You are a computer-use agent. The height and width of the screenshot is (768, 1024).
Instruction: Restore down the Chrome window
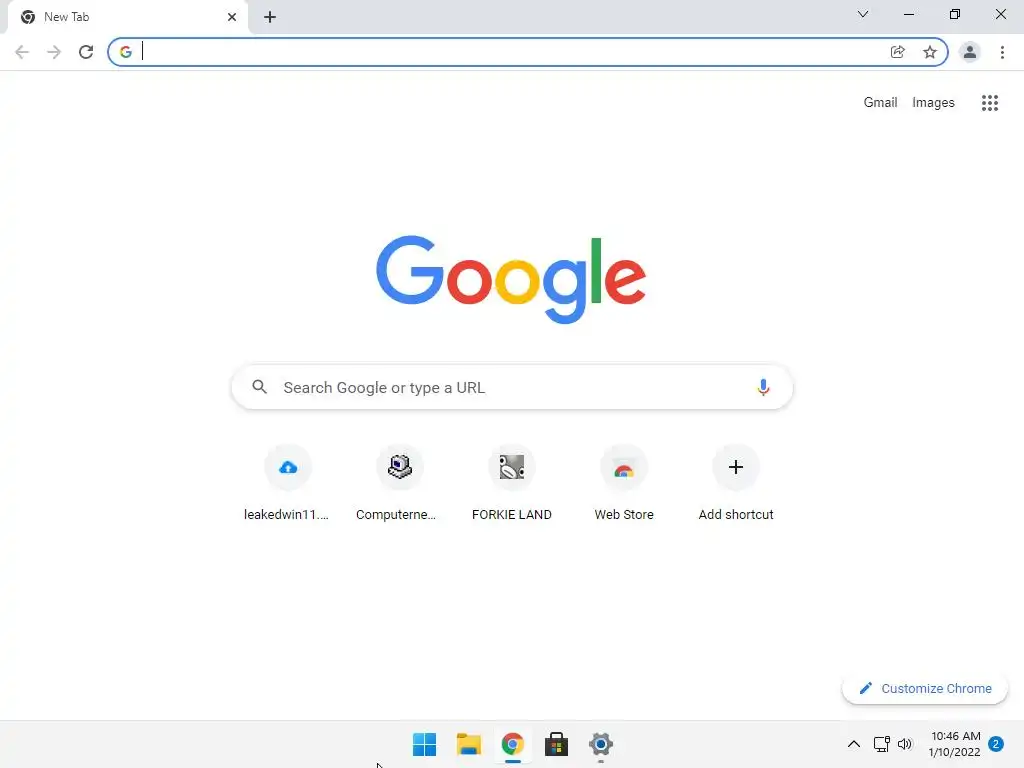coord(955,14)
